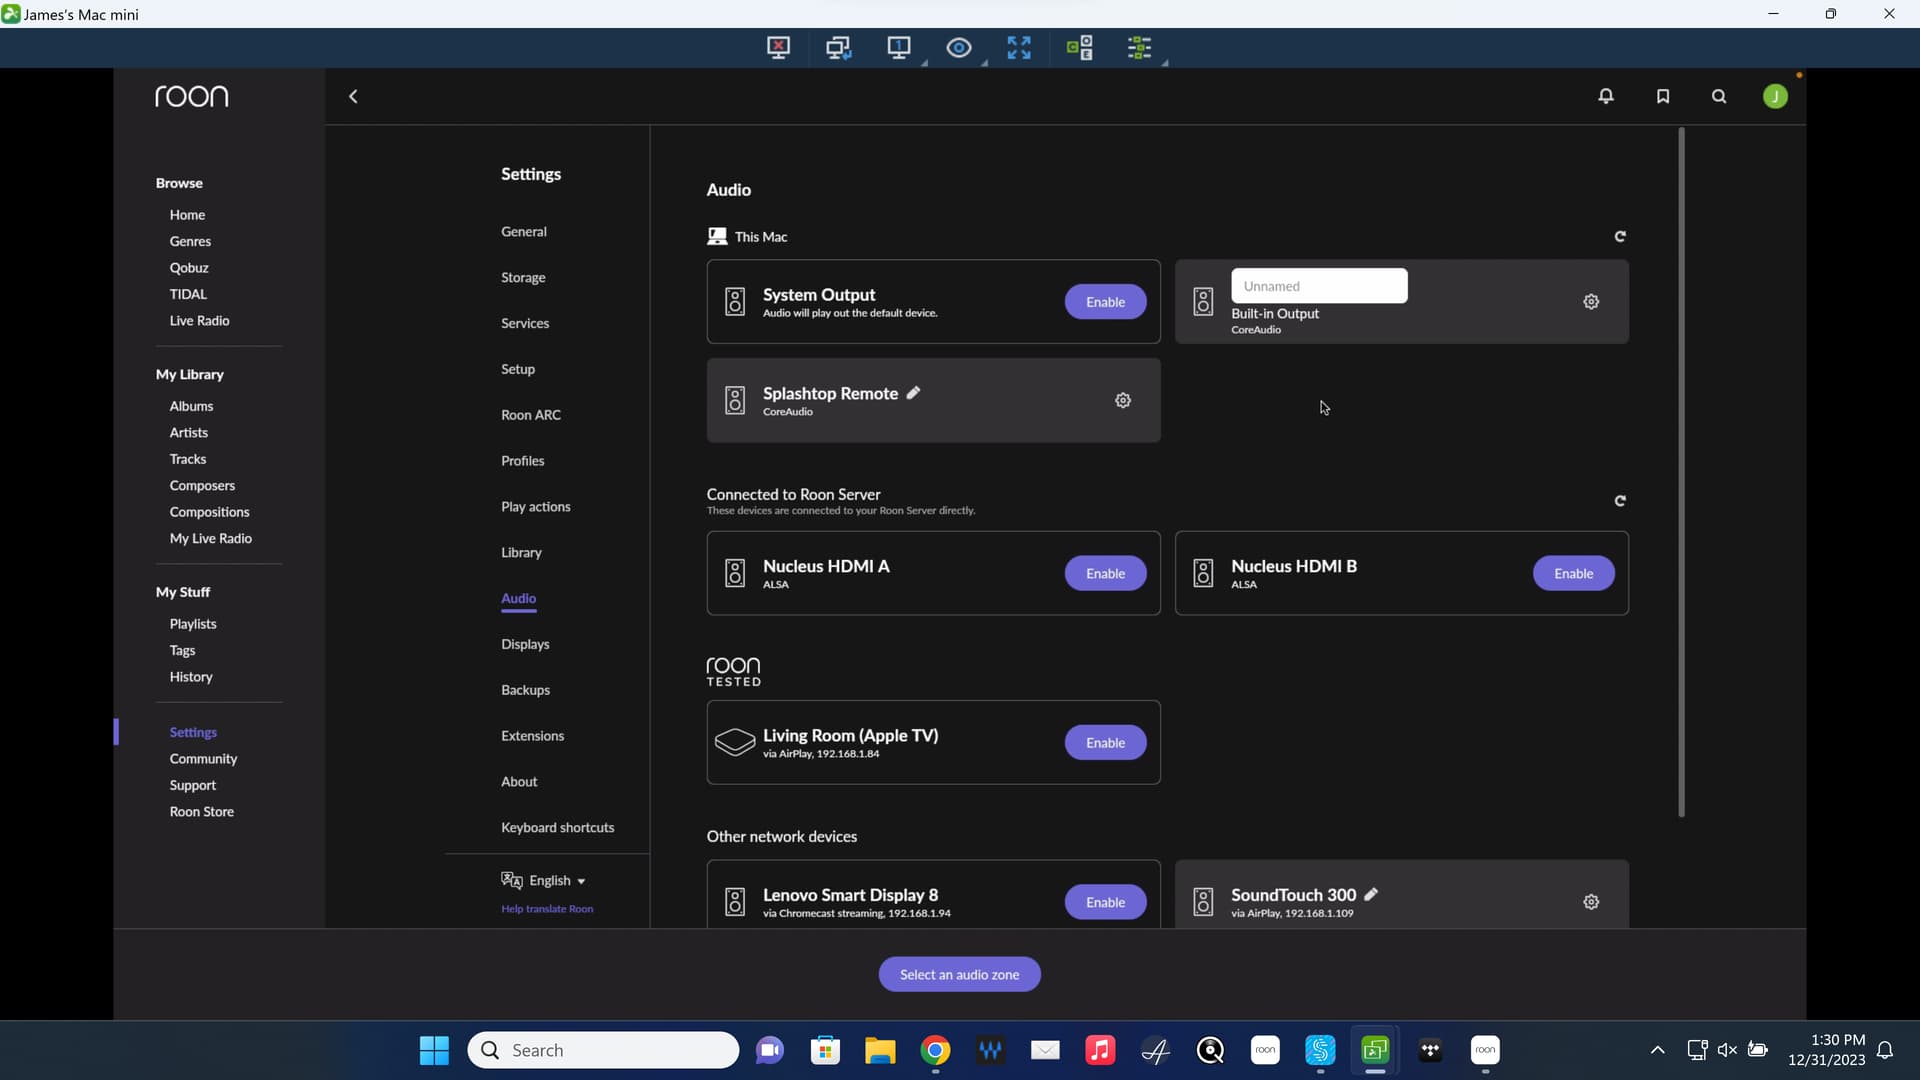Open Qobuz in sidebar
This screenshot has width=1920, height=1080.
point(189,268)
